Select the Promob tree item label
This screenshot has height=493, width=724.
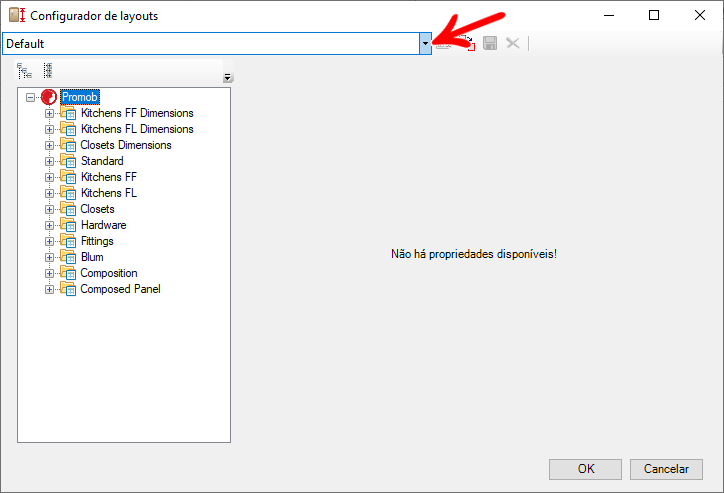[x=80, y=97]
